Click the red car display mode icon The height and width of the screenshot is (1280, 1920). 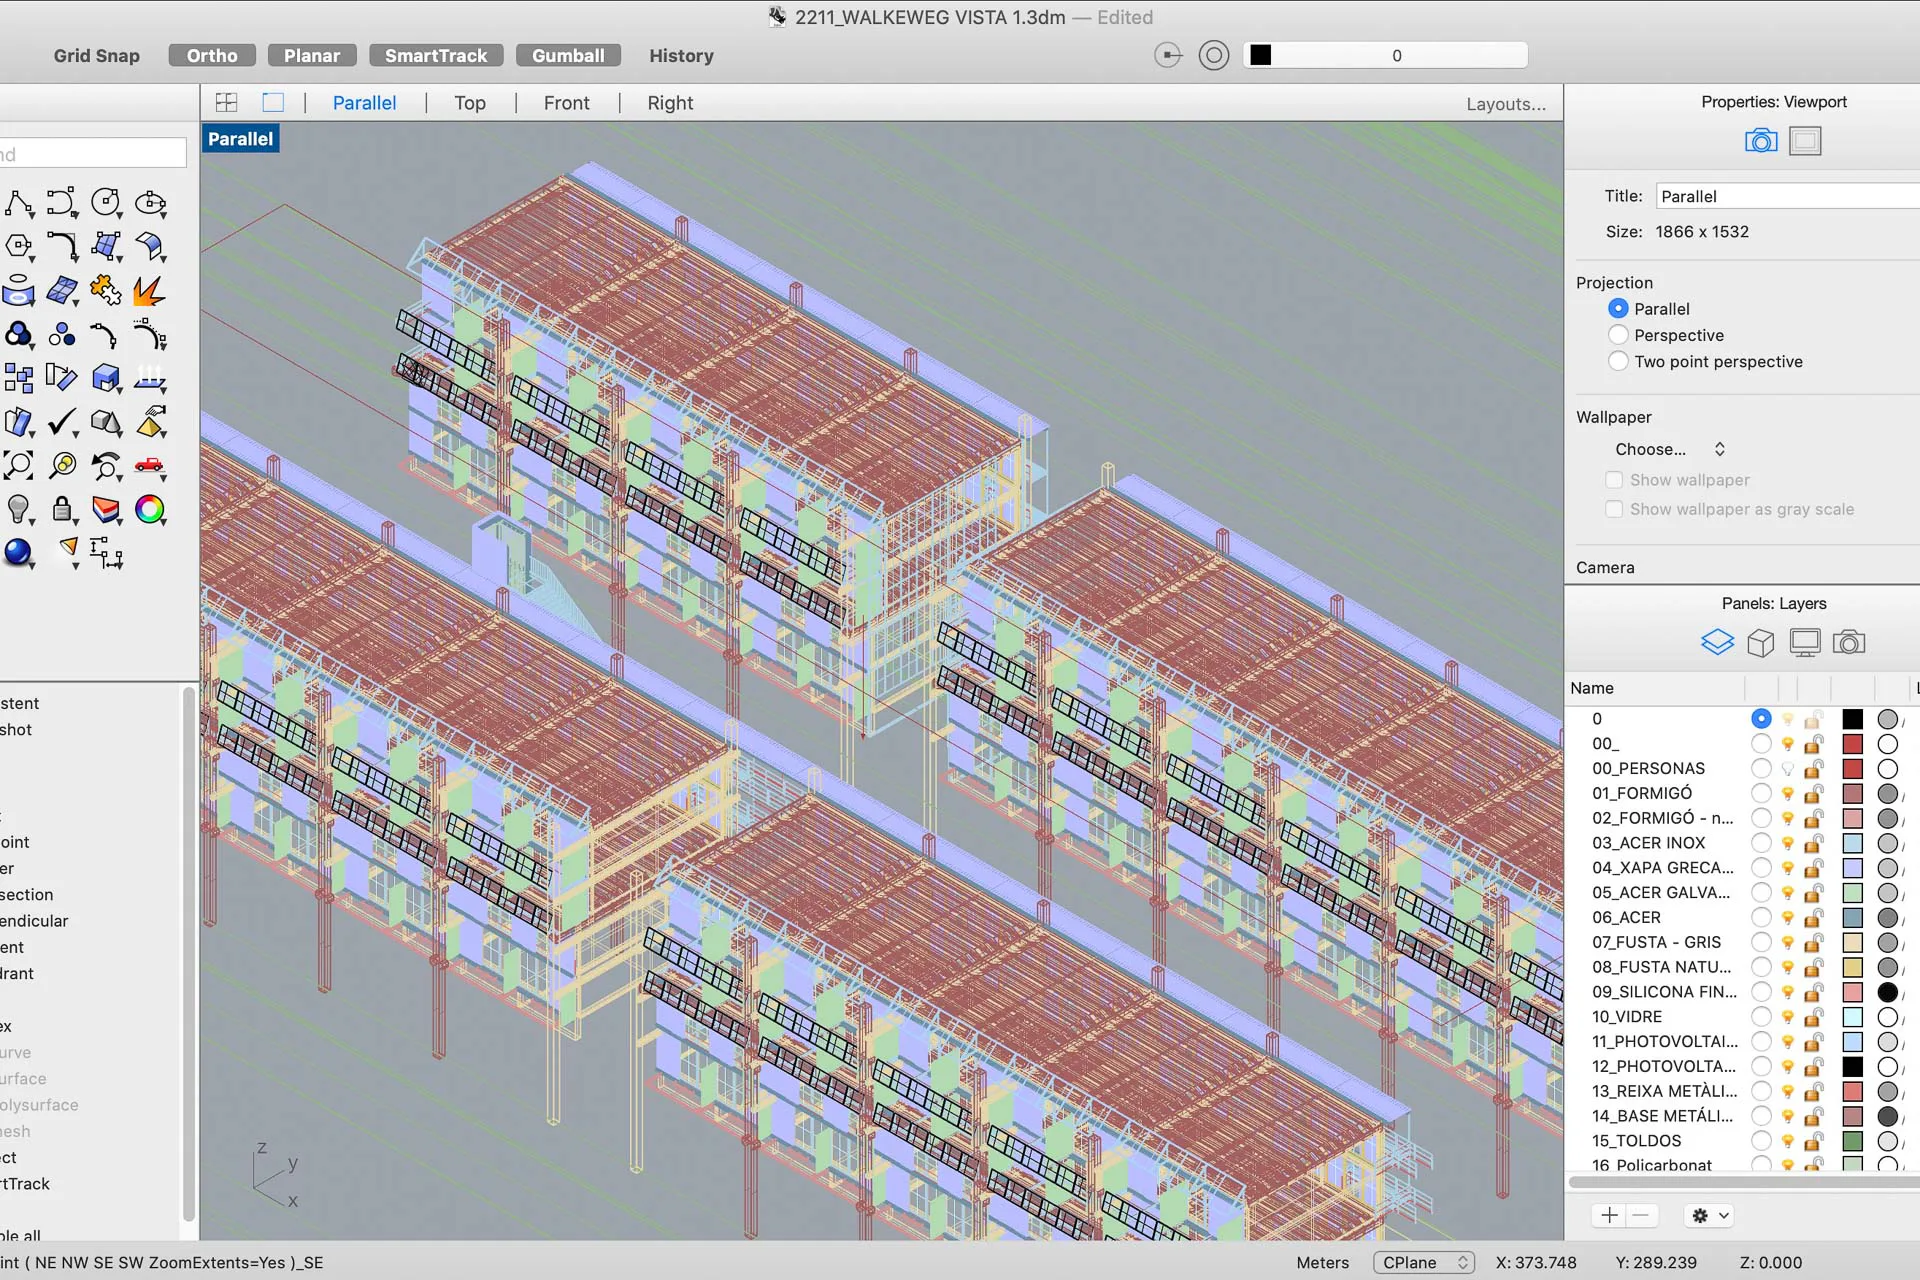pos(150,465)
